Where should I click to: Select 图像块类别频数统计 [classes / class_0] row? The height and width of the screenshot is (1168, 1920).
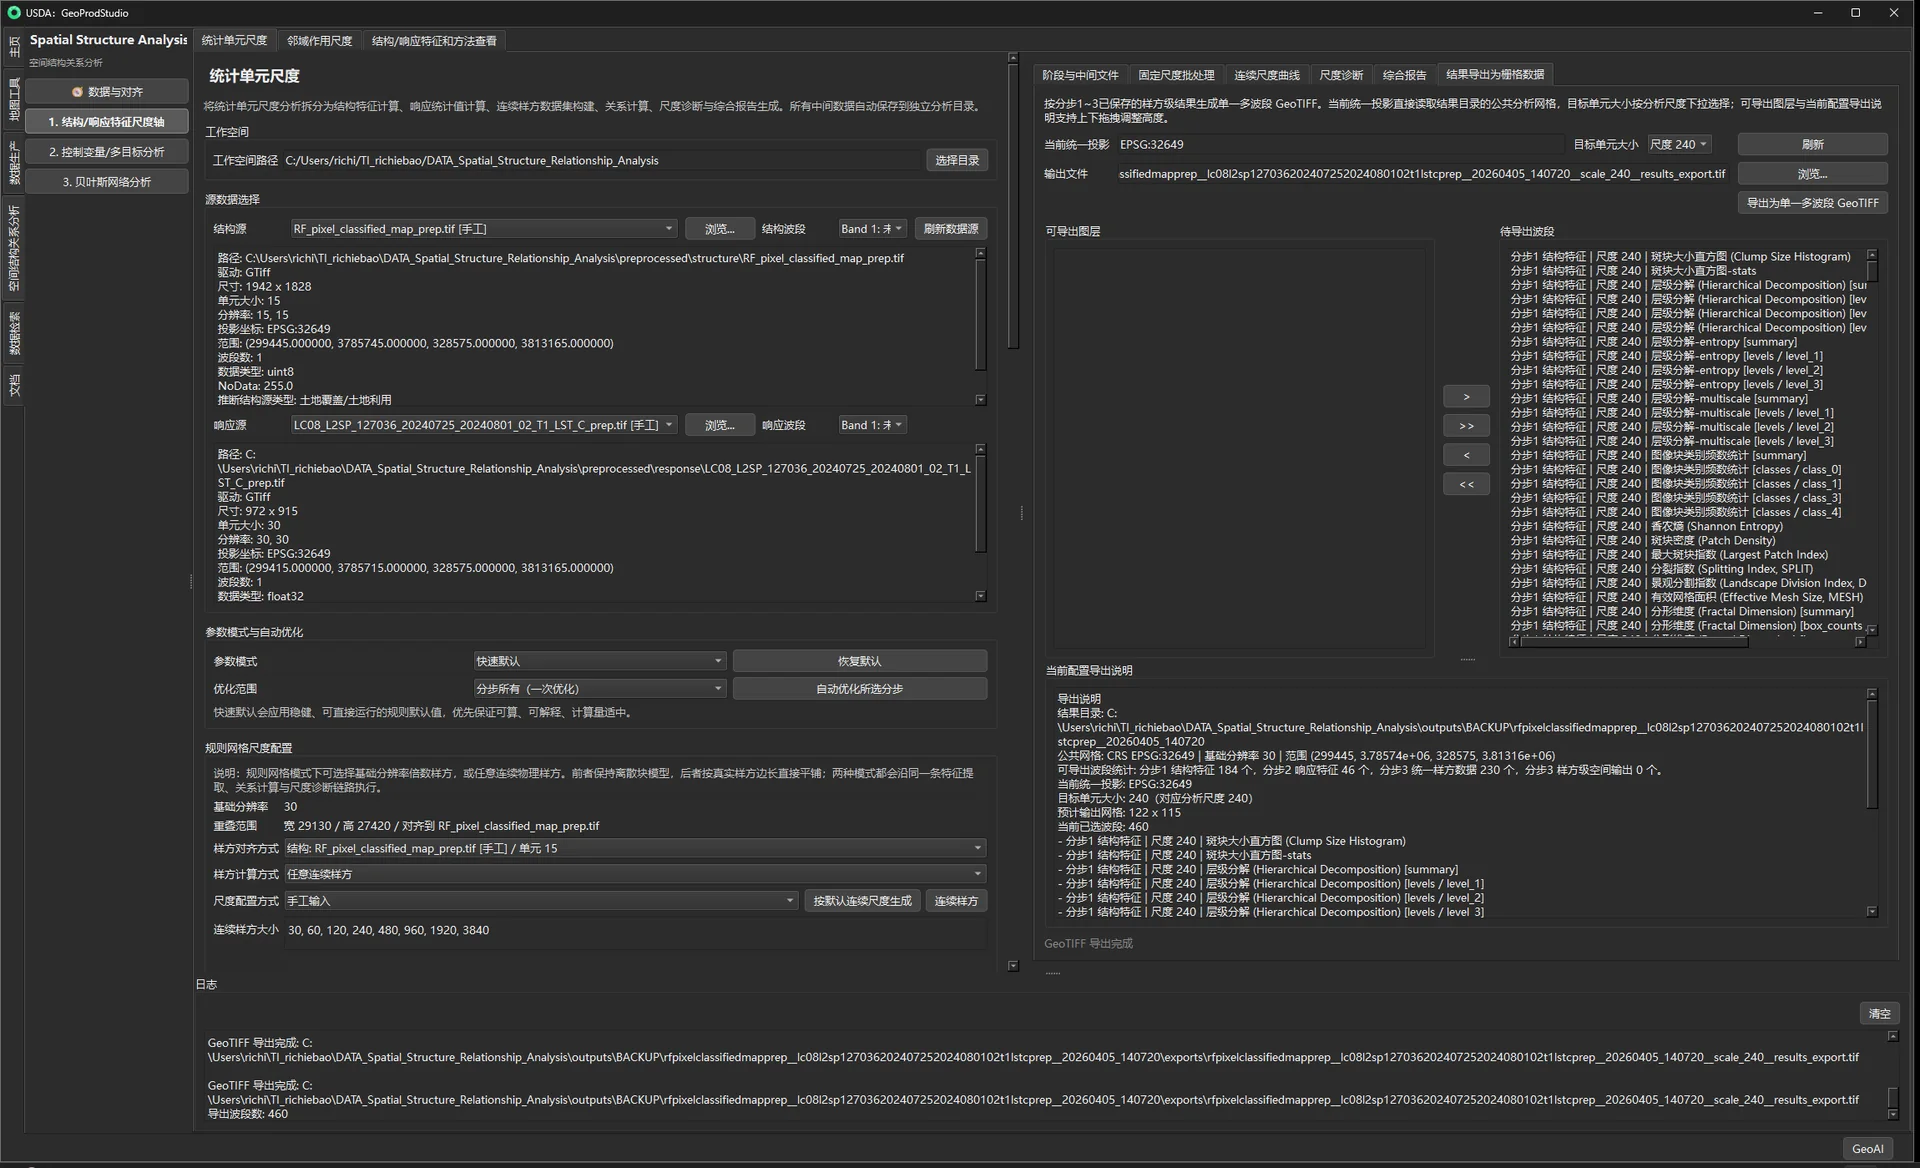1686,469
